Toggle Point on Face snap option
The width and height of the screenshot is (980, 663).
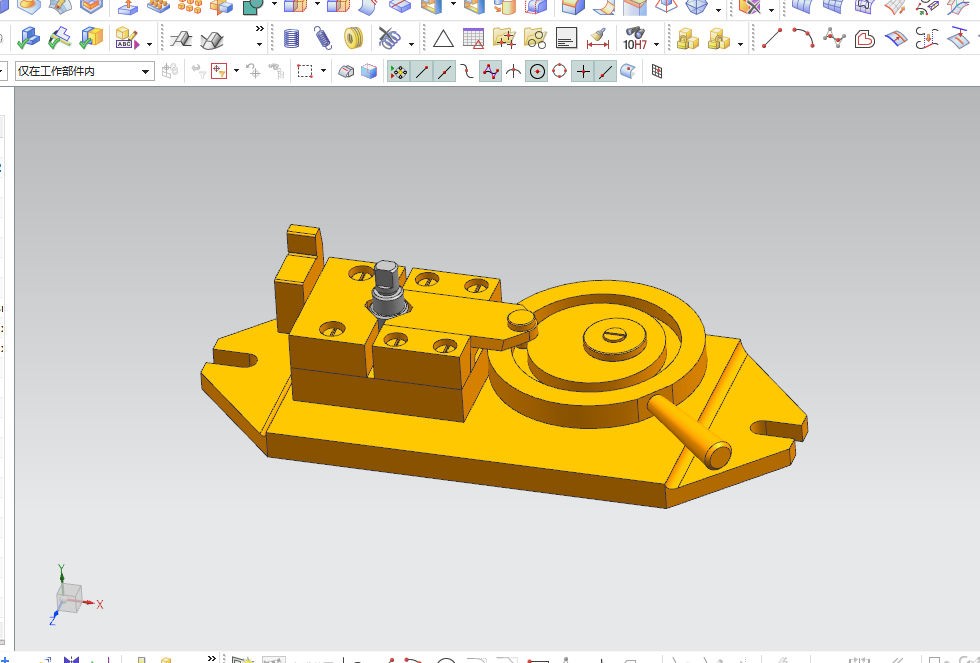coord(628,72)
